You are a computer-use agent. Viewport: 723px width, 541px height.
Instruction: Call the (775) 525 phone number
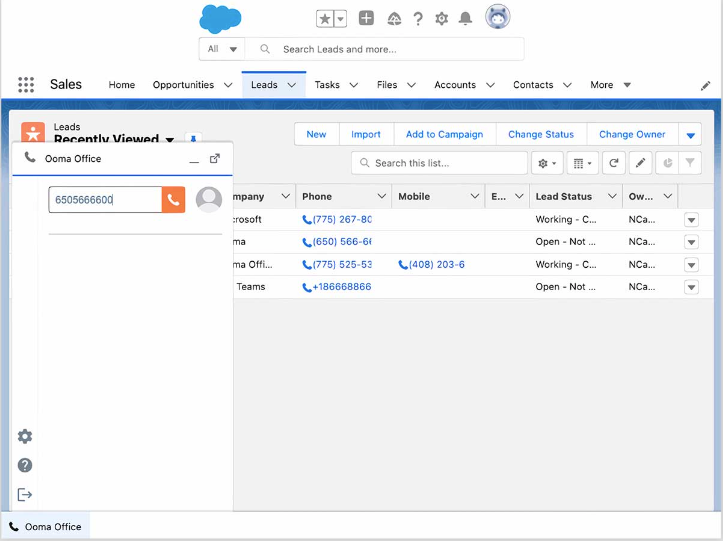(337, 265)
